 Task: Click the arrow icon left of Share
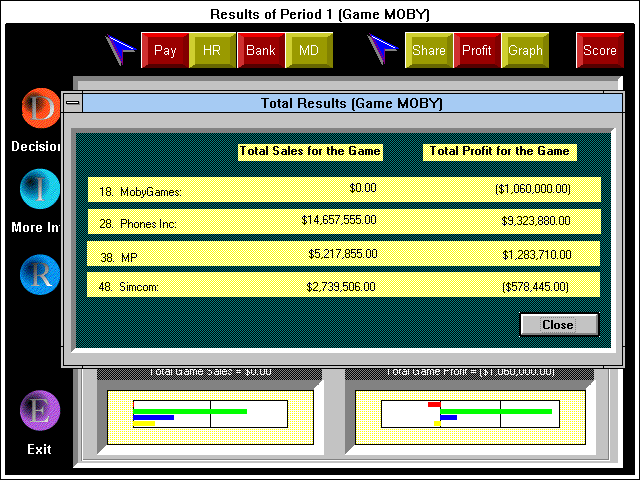click(382, 49)
